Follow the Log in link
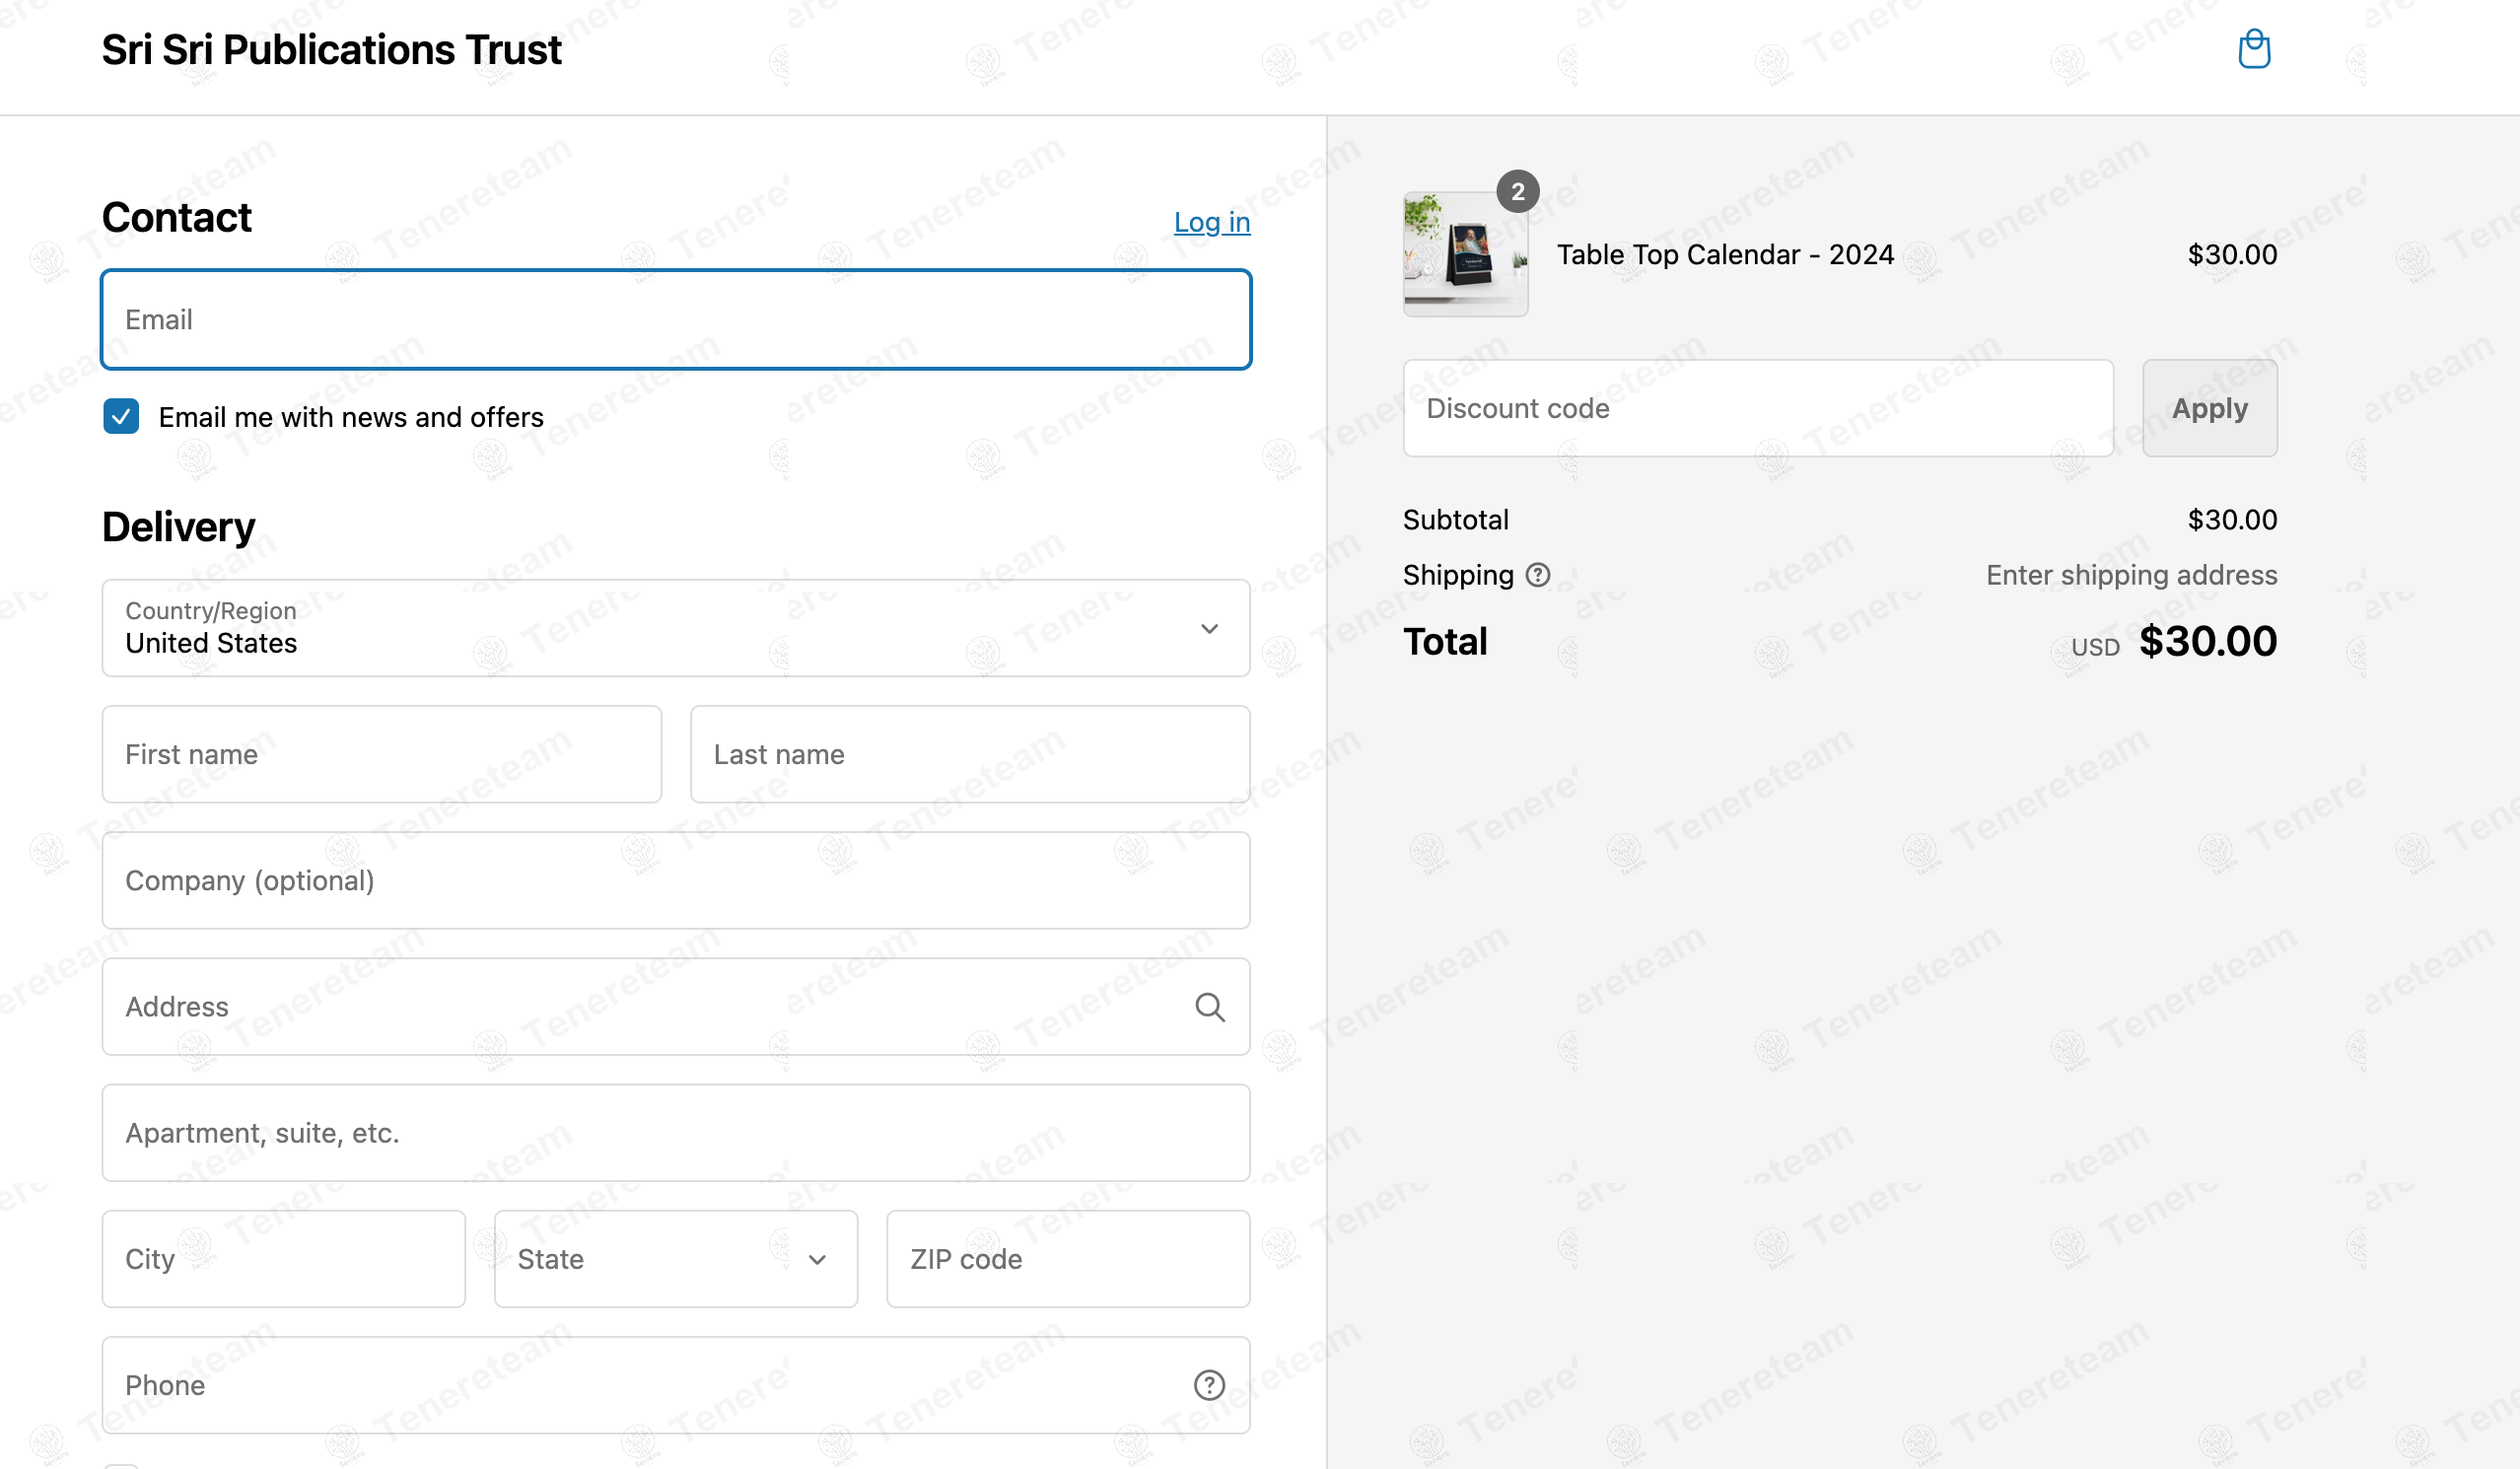Viewport: 2520px width, 1469px height. (1211, 222)
